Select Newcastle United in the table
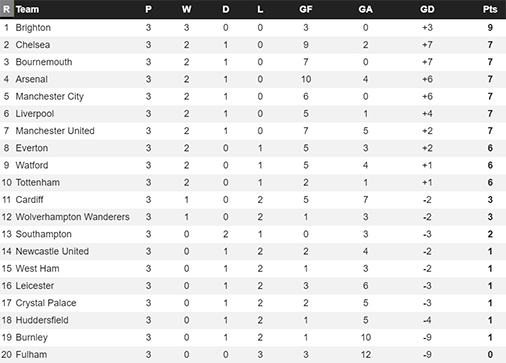Image resolution: width=506 pixels, height=363 pixels. click(x=52, y=251)
